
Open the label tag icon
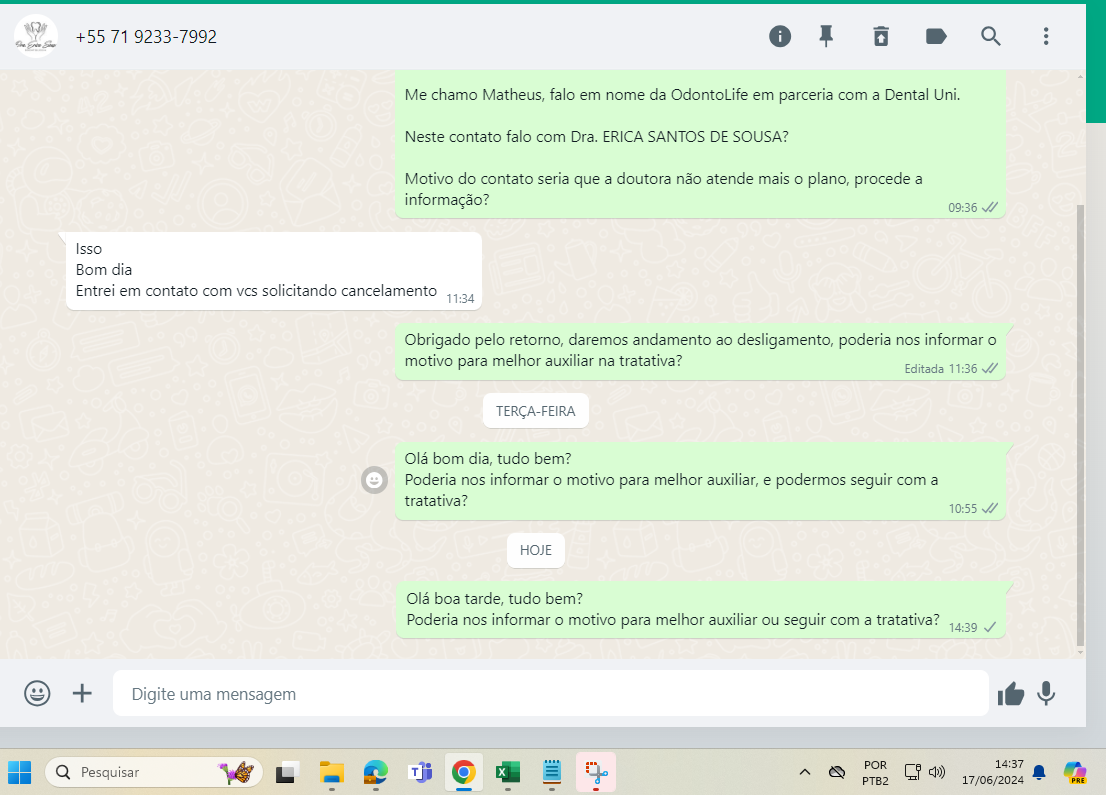[x=936, y=36]
